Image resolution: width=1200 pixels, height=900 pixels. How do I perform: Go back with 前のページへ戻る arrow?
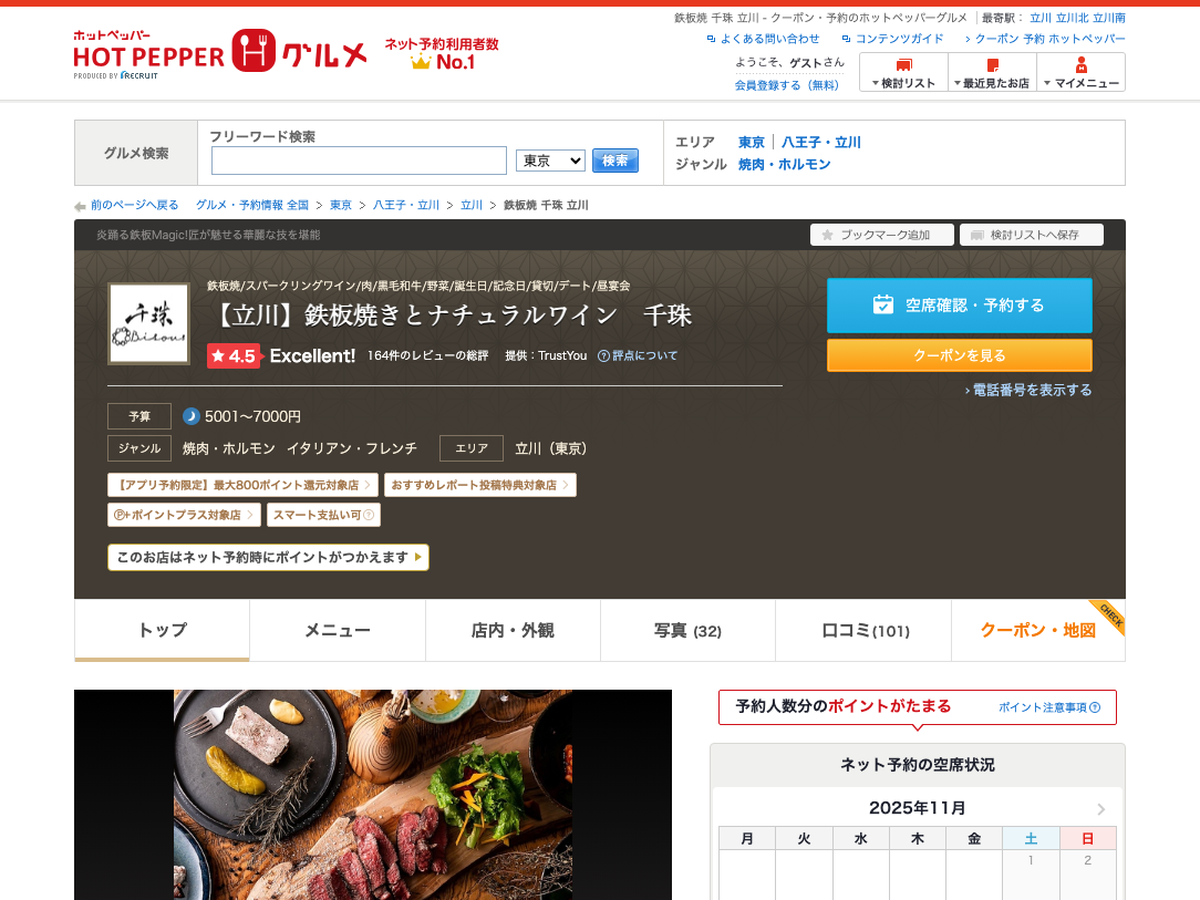pos(81,206)
